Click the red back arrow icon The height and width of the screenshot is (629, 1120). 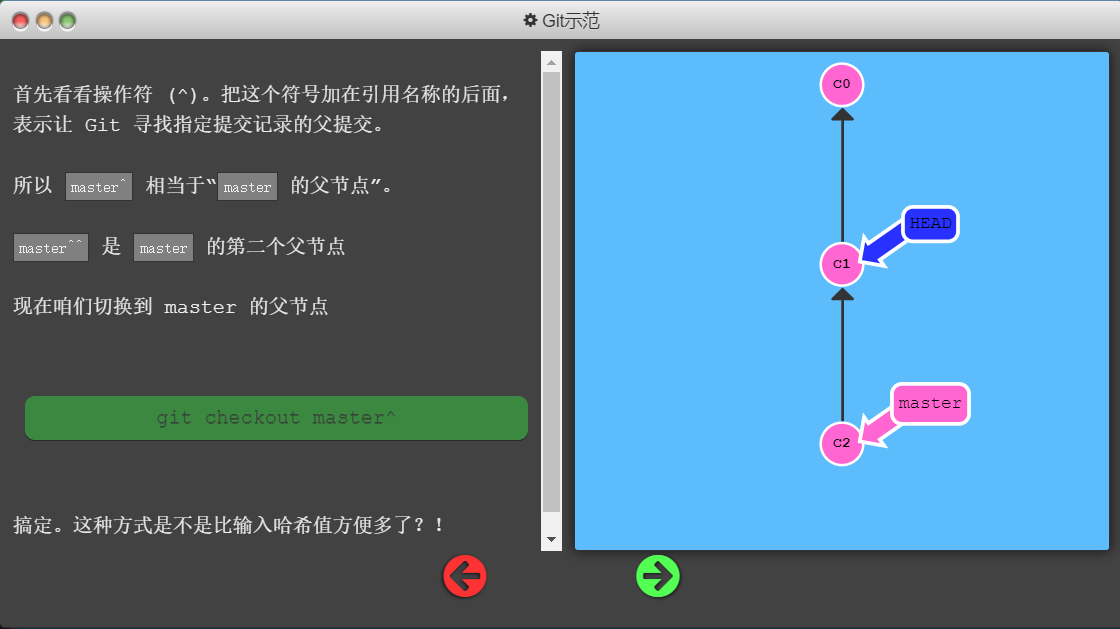click(x=465, y=577)
